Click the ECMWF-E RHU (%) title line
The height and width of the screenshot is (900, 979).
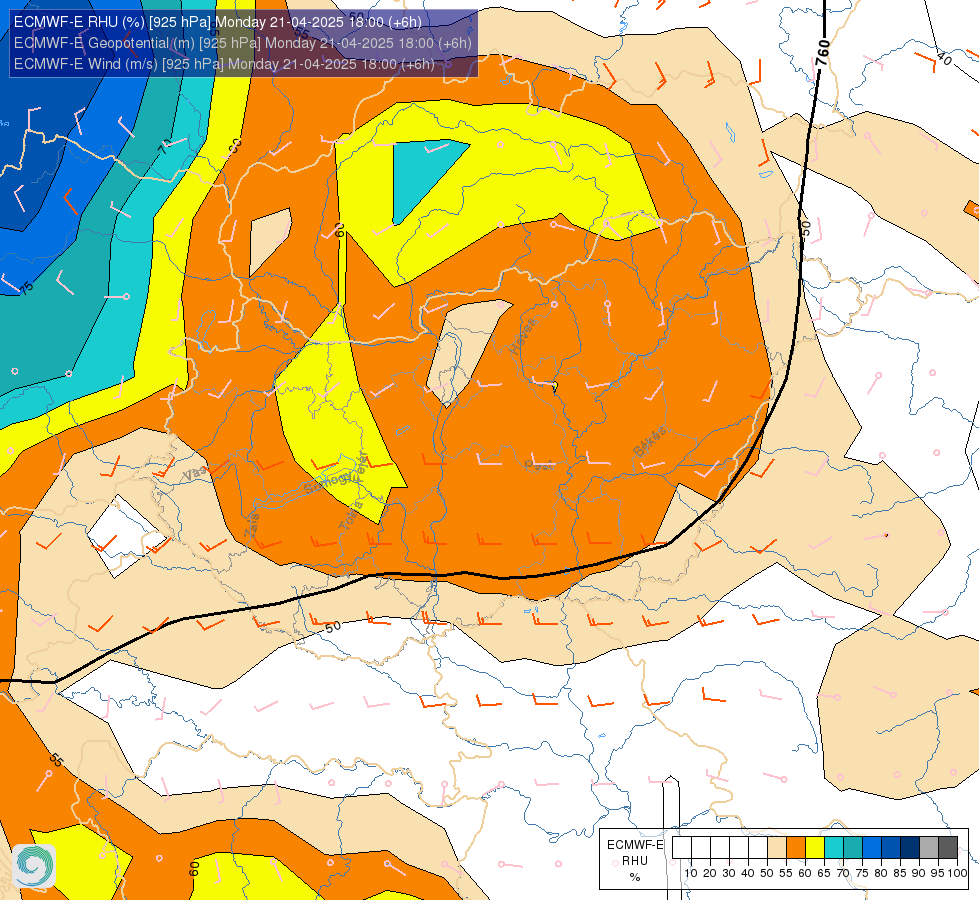tap(217, 22)
